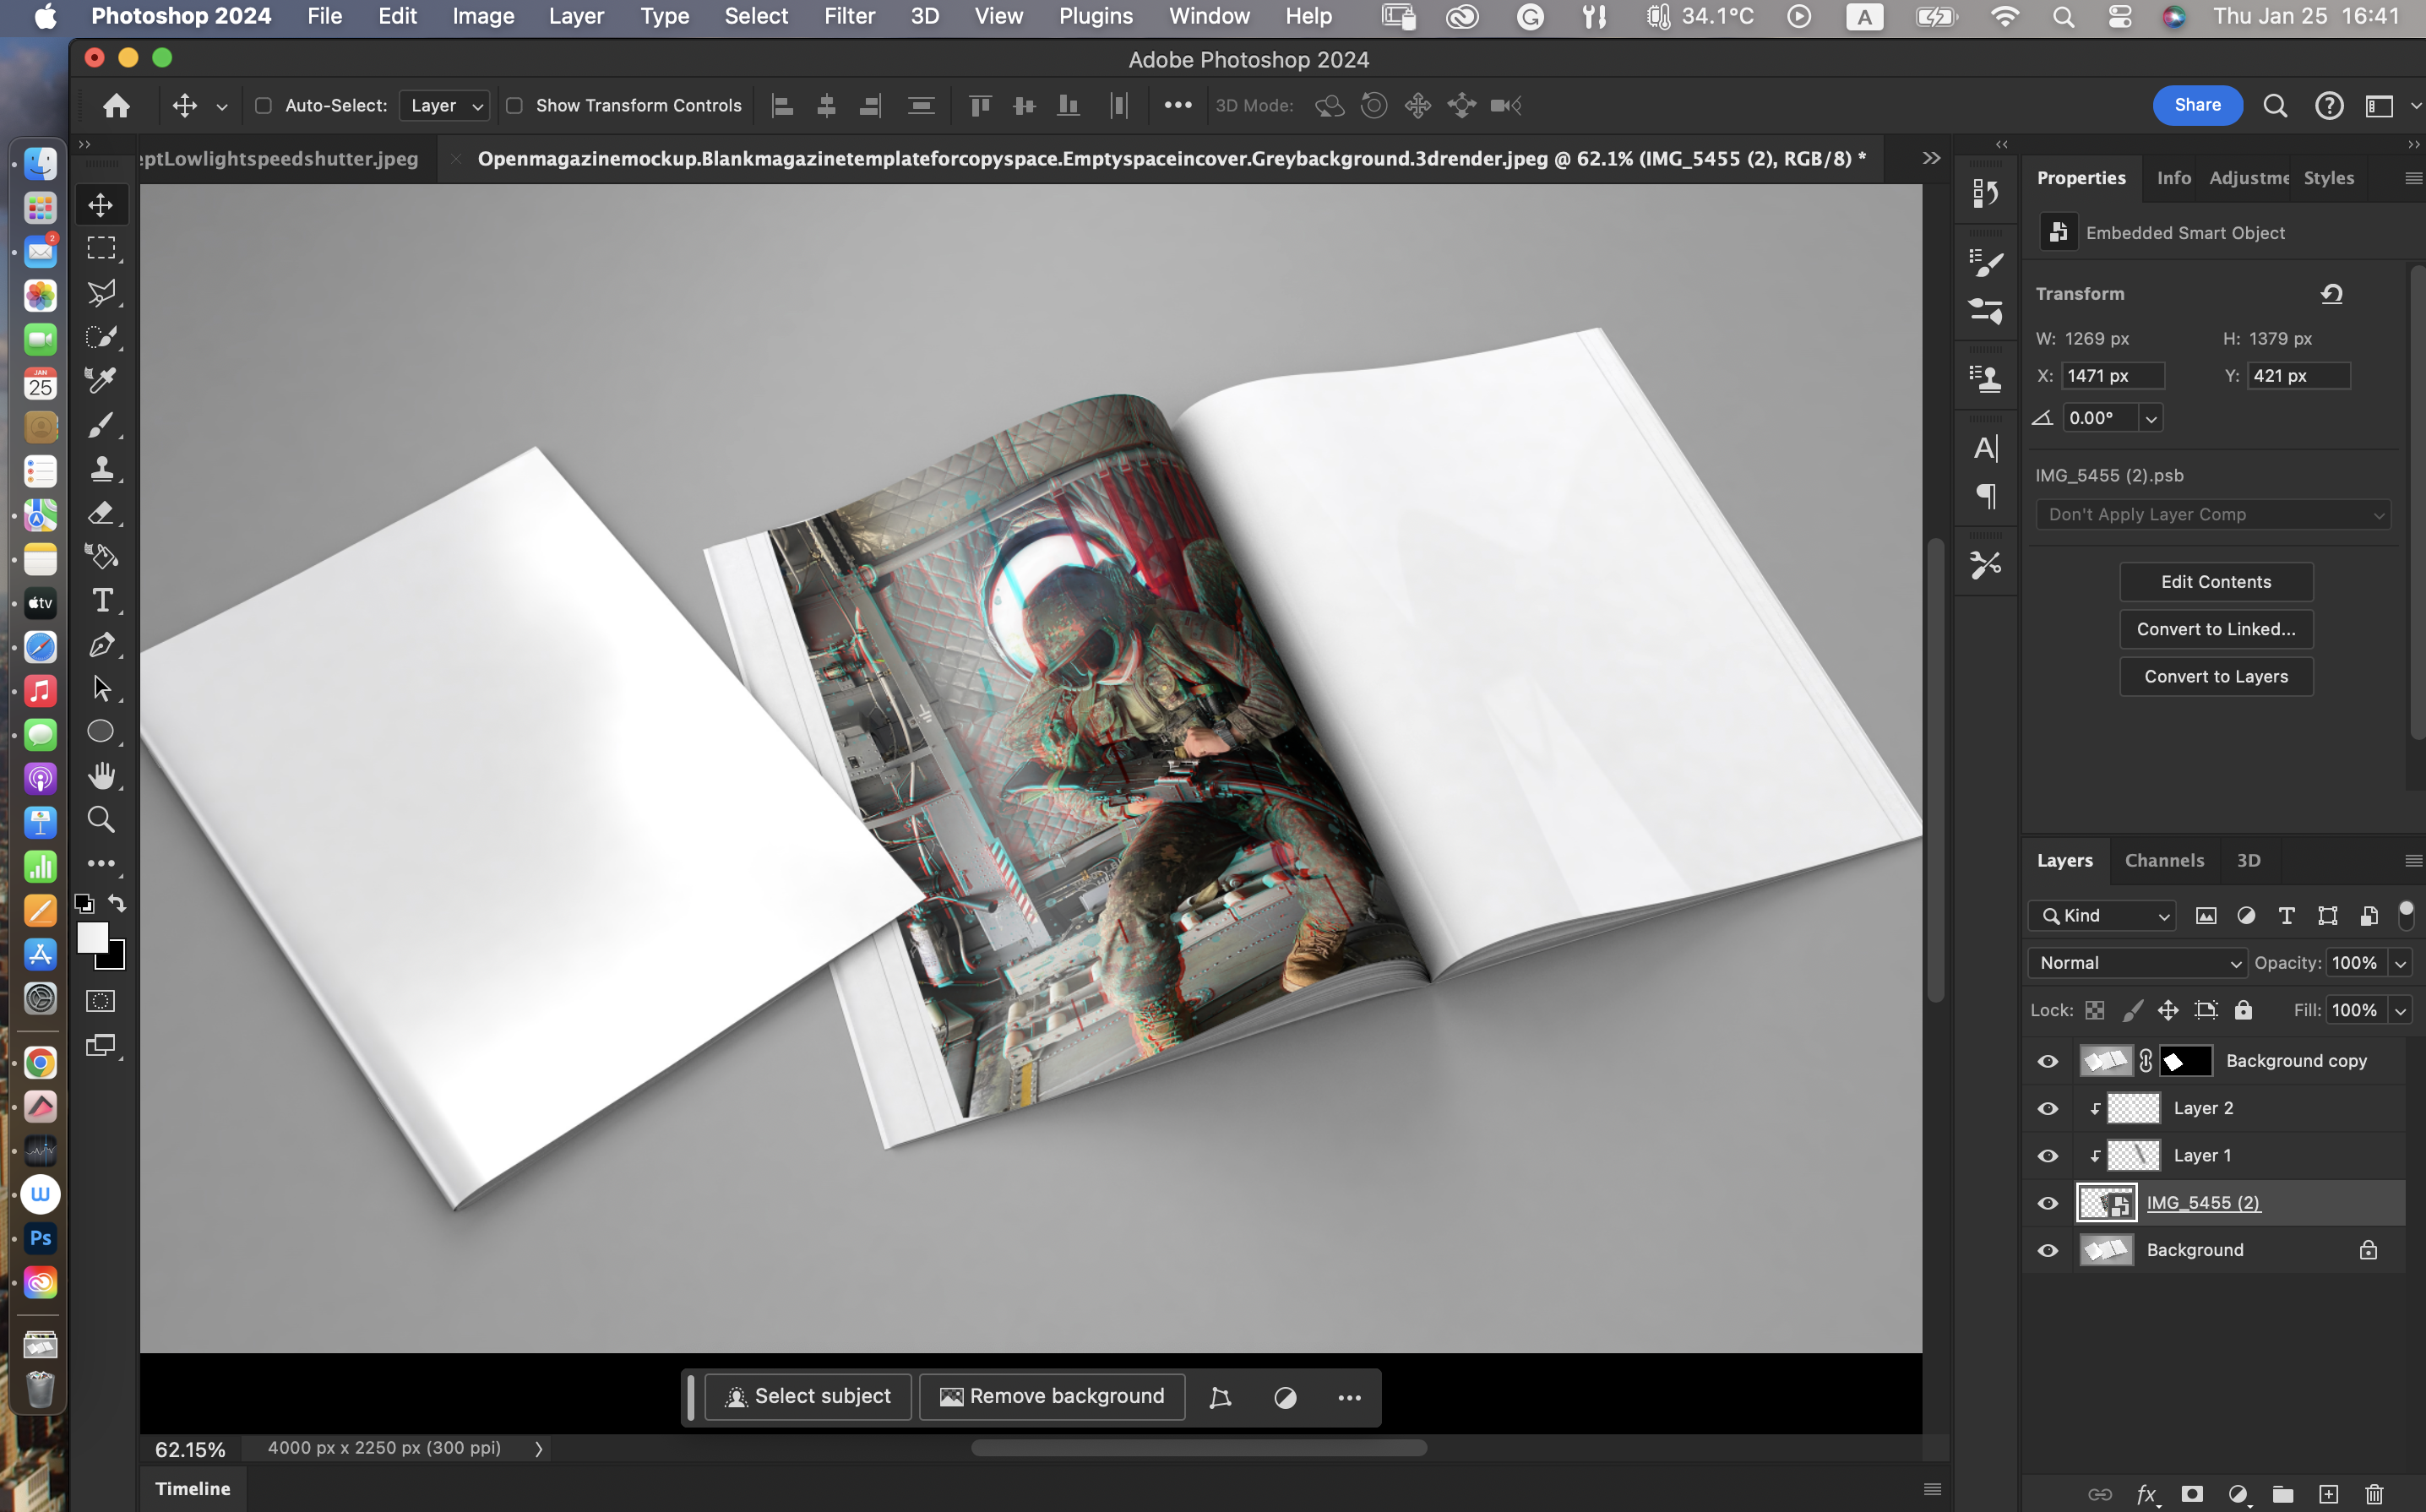This screenshot has width=2426, height=1512.
Task: Select the Rectangular Marquee tool
Action: point(101,248)
